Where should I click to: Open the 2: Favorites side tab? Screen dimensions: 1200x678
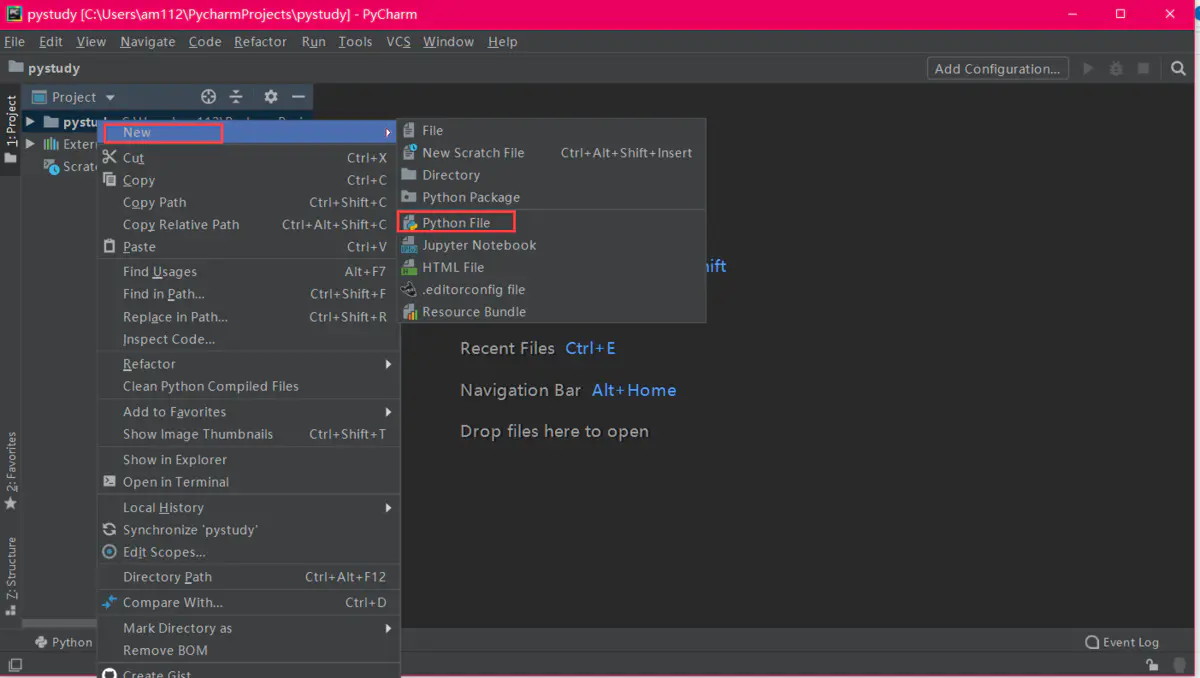pos(11,471)
